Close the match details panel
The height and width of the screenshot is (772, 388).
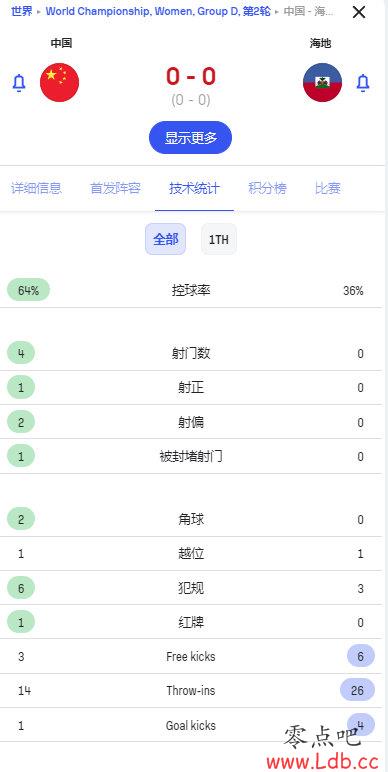pyautogui.click(x=359, y=12)
